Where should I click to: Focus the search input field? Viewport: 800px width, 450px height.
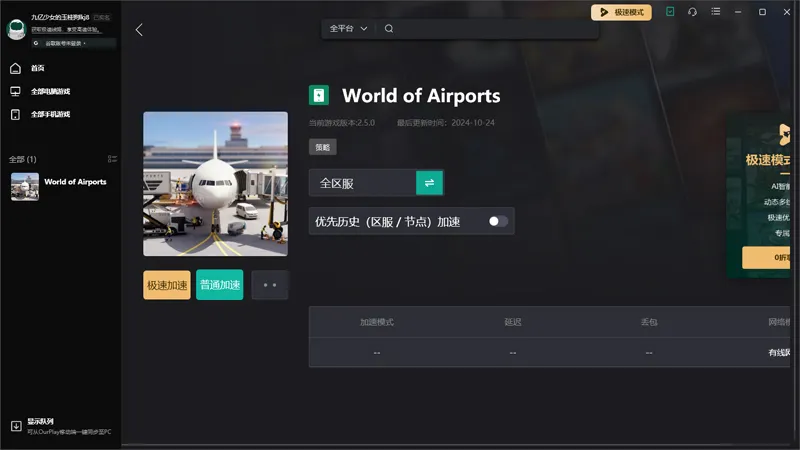pos(492,29)
